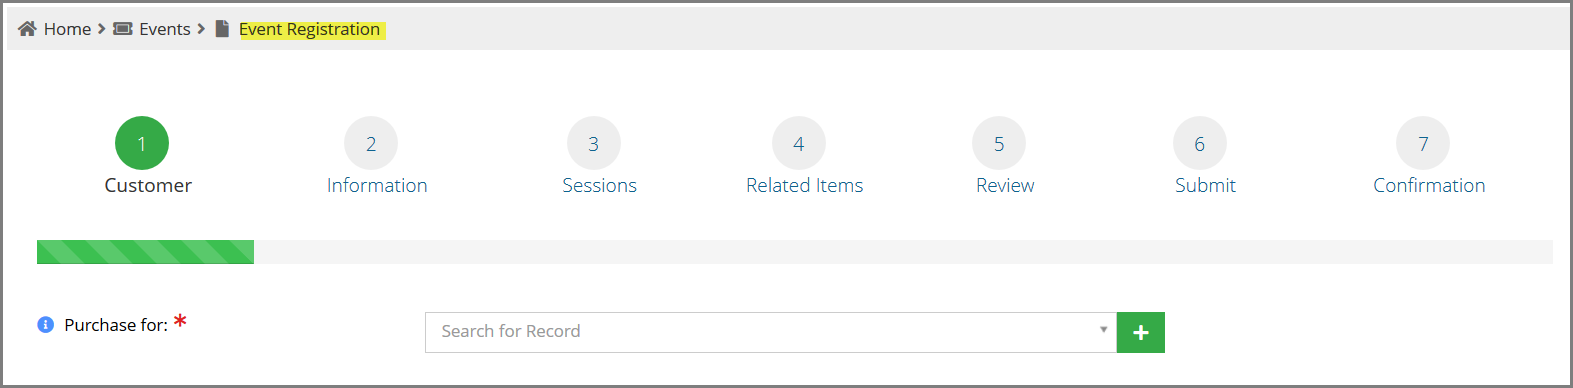Click the Home house icon in breadcrumb
The width and height of the screenshot is (1573, 388).
tap(27, 29)
